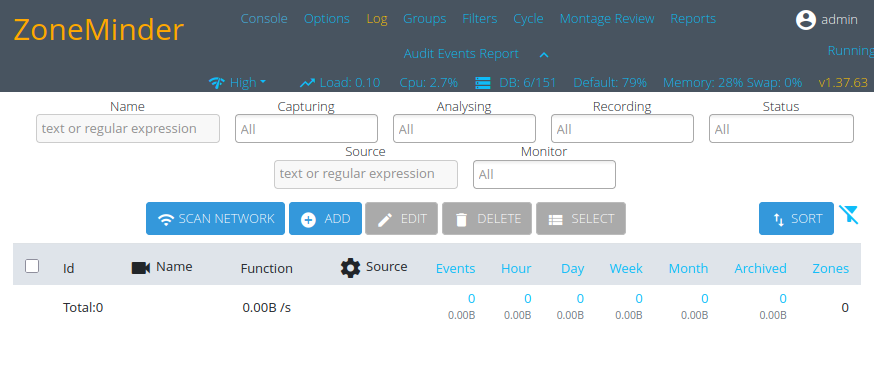
Task: Click the camera icon in Name column
Action: click(x=140, y=268)
